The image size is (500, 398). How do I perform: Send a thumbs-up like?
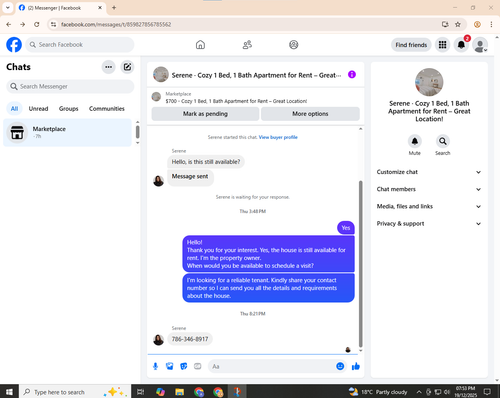click(x=356, y=366)
